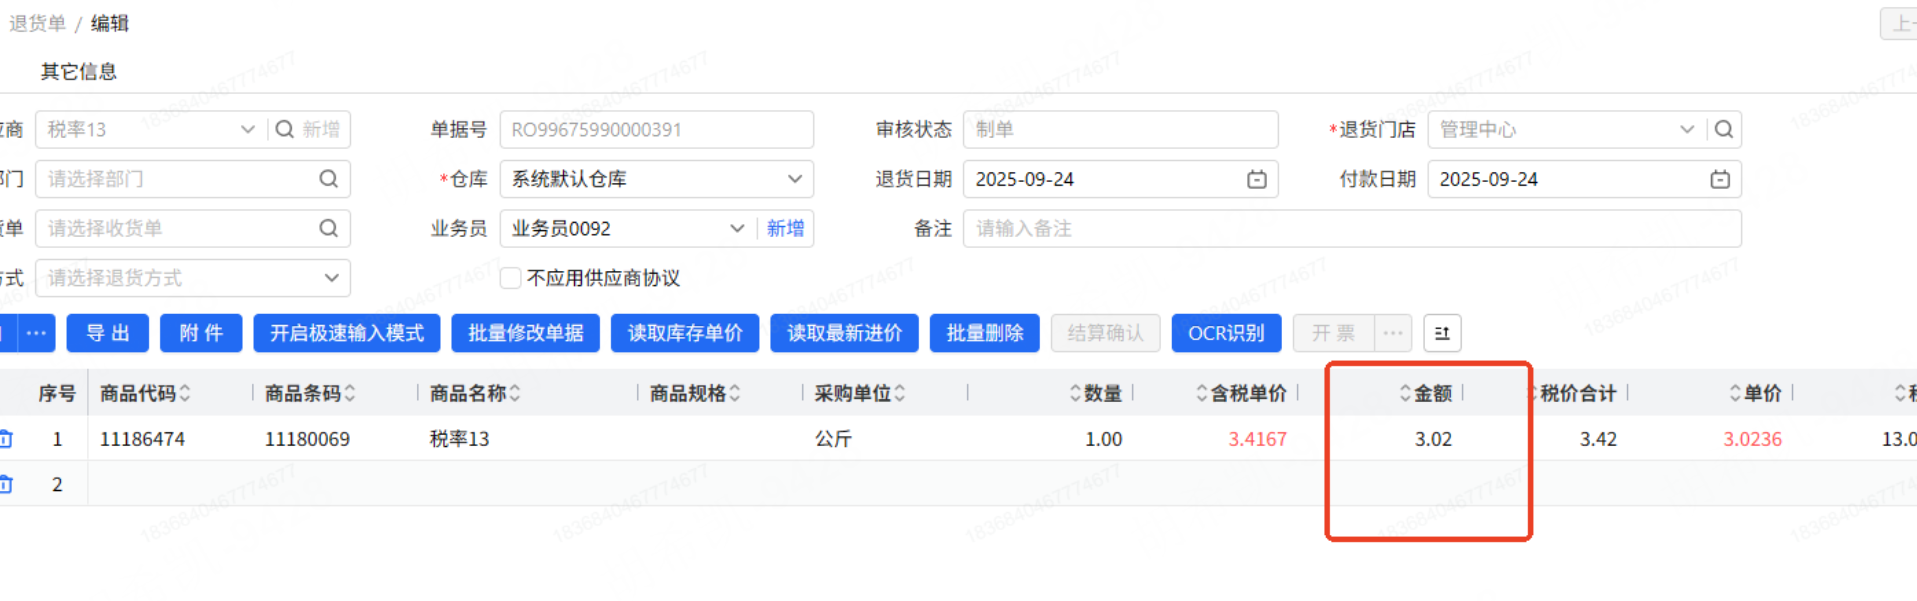Click the 退货日期 2025-09-24 field

[1121, 179]
